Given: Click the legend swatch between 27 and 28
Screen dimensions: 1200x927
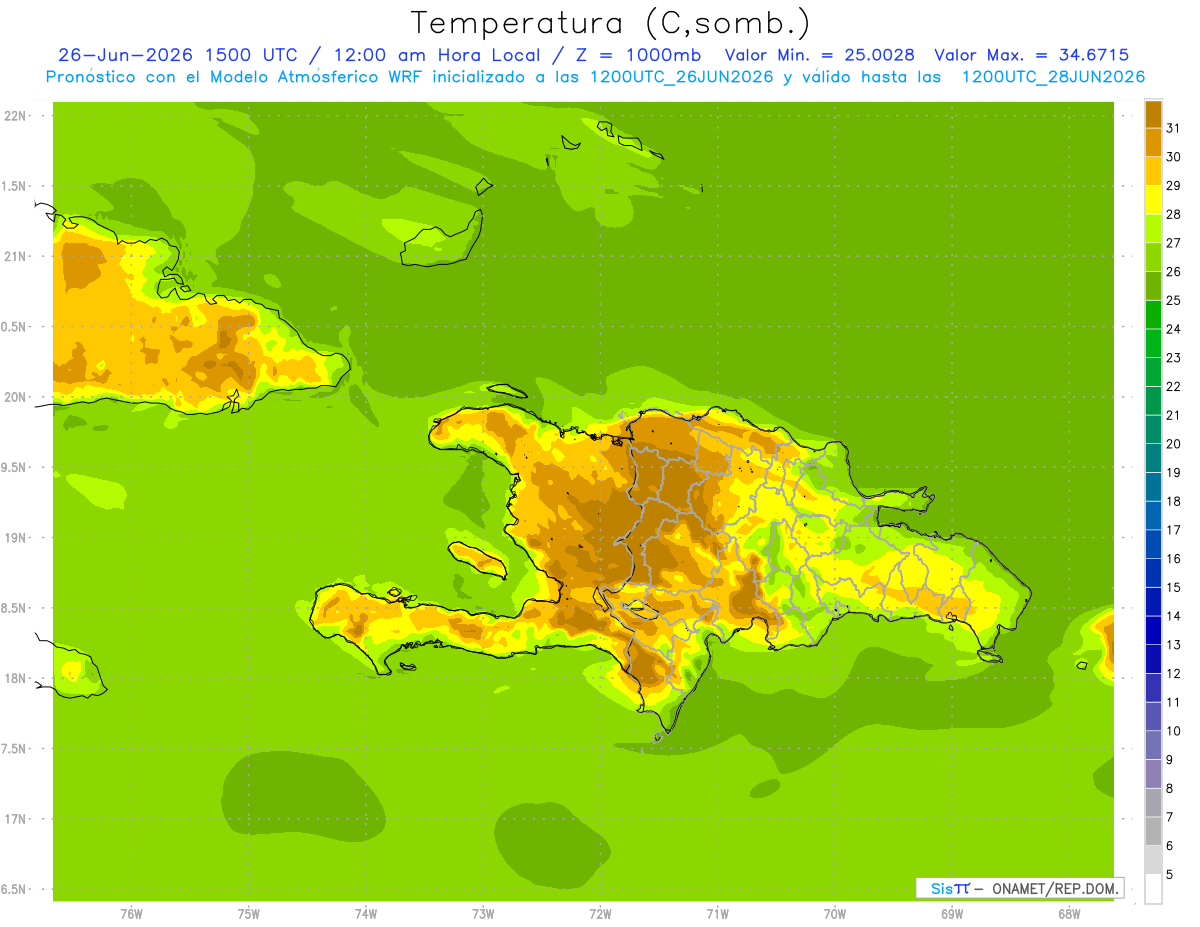Looking at the screenshot, I should 1153,228.
